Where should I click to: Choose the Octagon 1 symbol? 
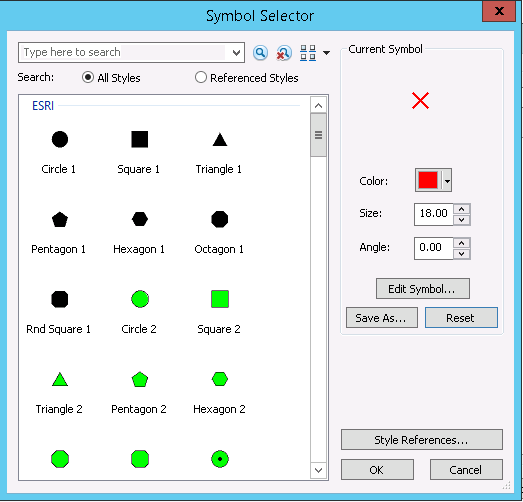coord(220,219)
